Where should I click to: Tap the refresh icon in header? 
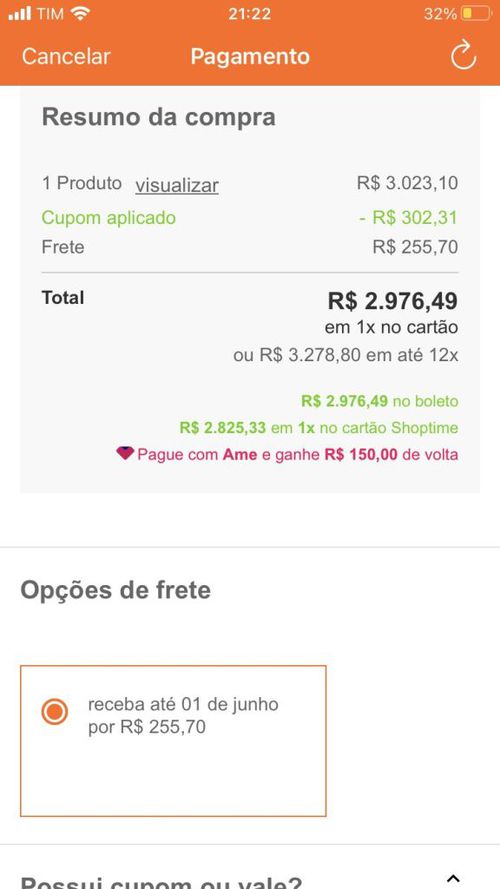pyautogui.click(x=463, y=56)
